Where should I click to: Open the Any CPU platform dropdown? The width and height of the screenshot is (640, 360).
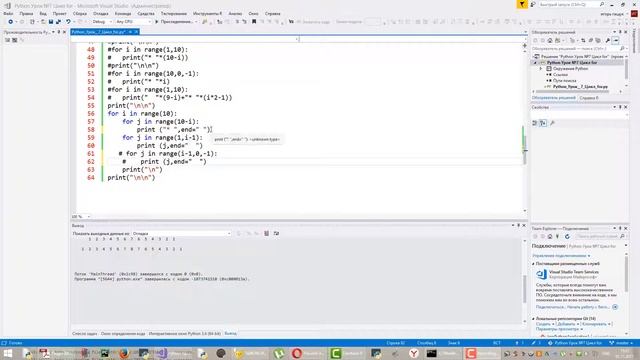133,22
